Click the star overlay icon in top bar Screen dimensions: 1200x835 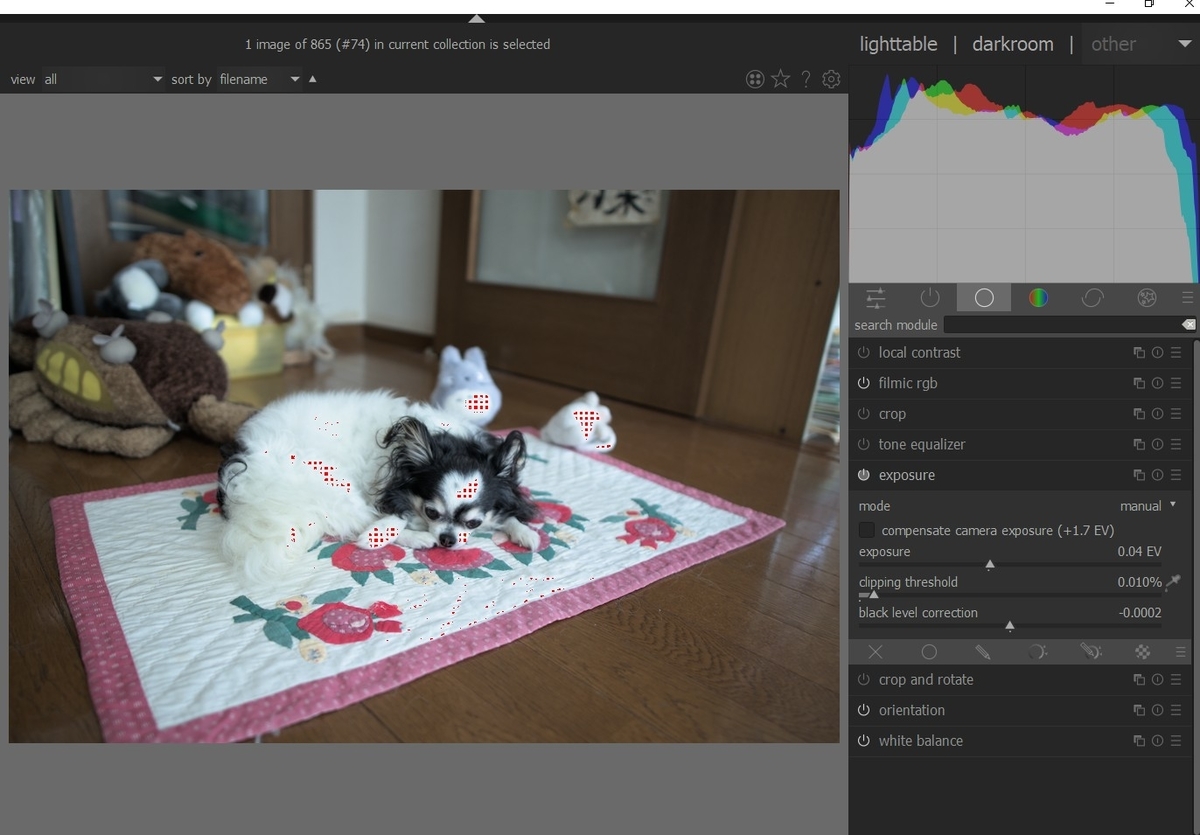point(781,79)
